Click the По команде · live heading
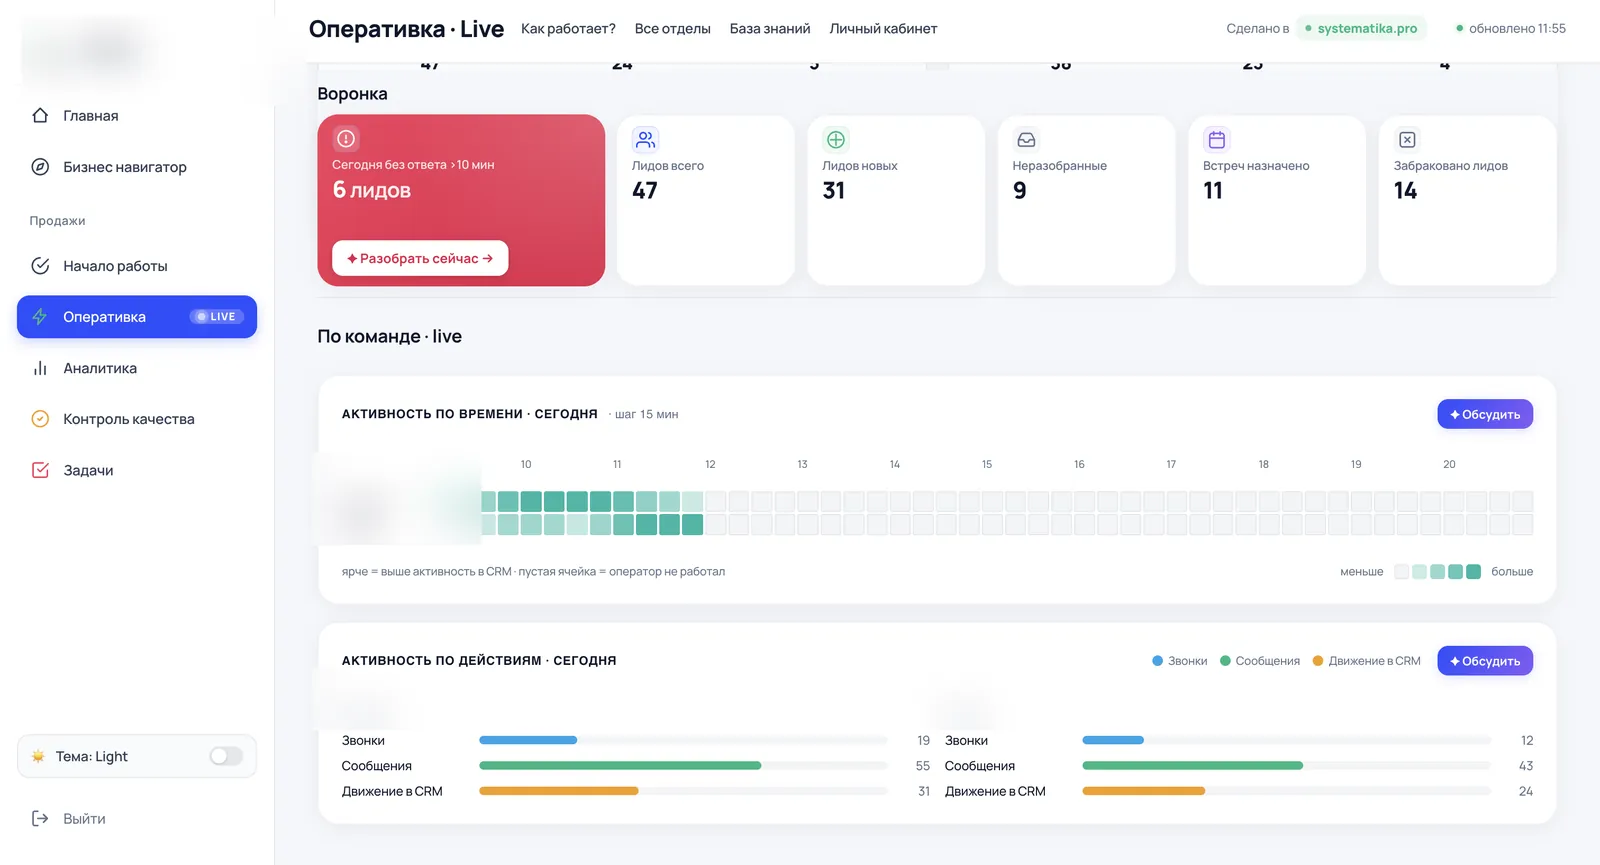1600x865 pixels. pos(389,336)
